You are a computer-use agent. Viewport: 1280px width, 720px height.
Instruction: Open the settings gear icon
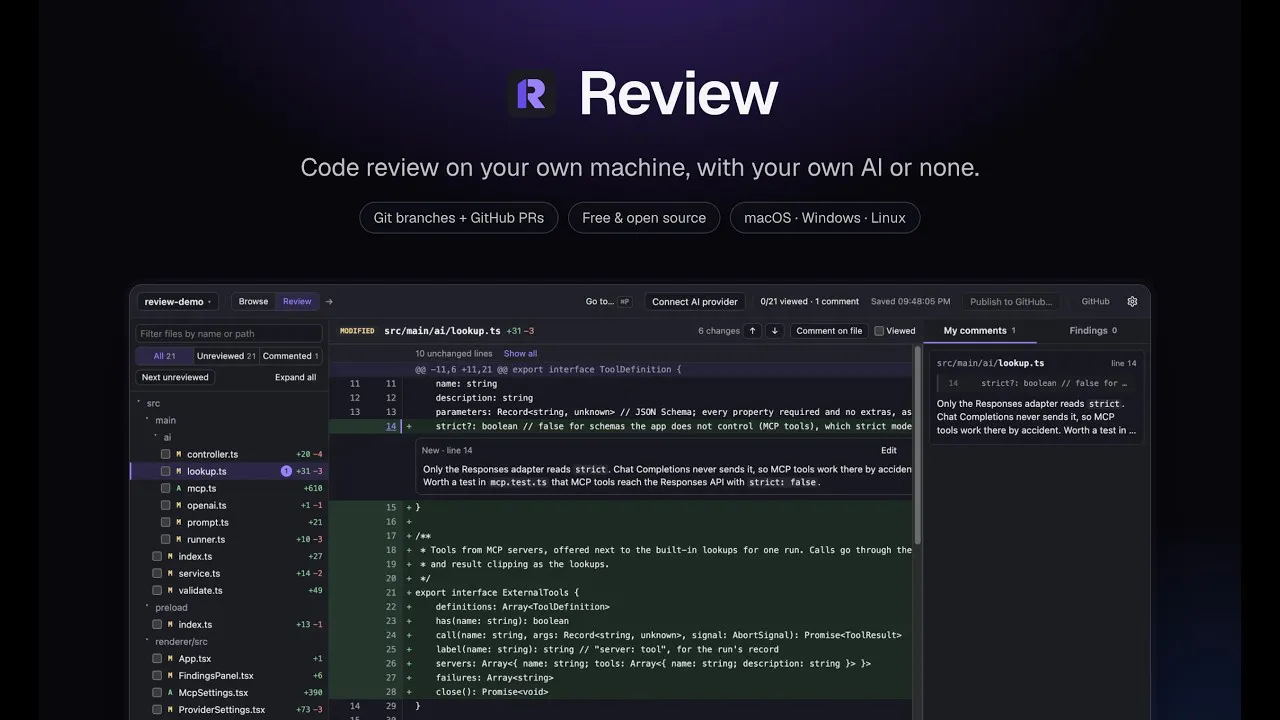tap(1132, 301)
